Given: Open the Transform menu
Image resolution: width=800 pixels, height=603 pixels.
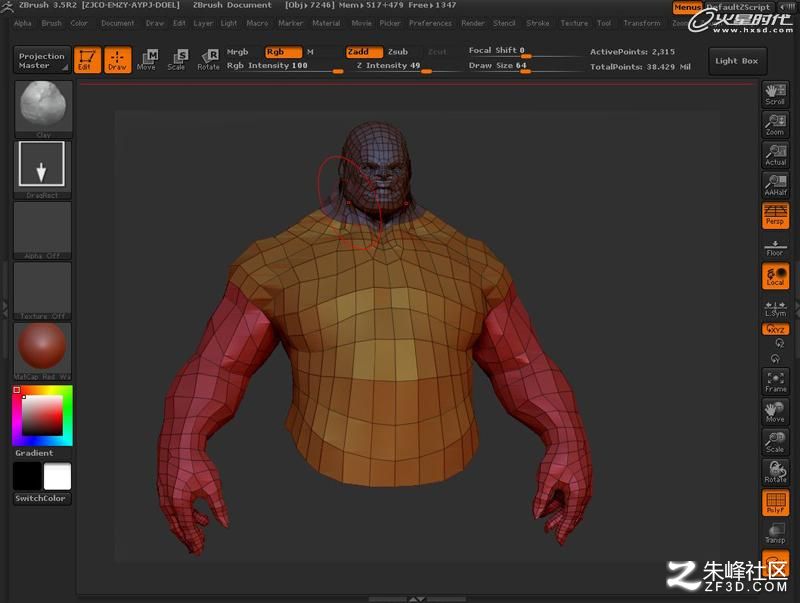Looking at the screenshot, I should point(642,23).
